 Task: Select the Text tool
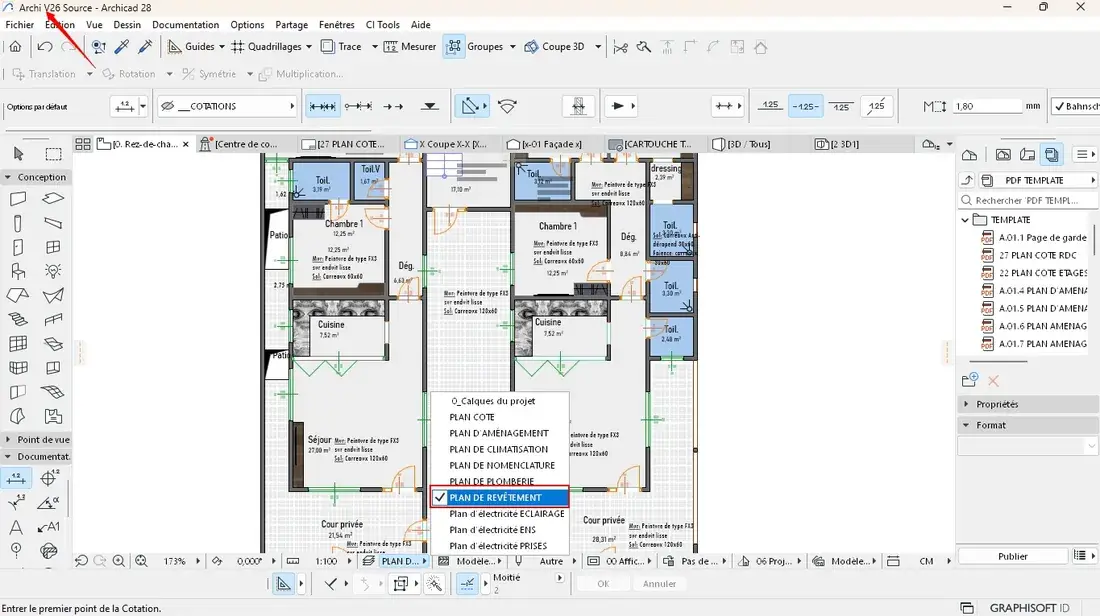coord(15,527)
